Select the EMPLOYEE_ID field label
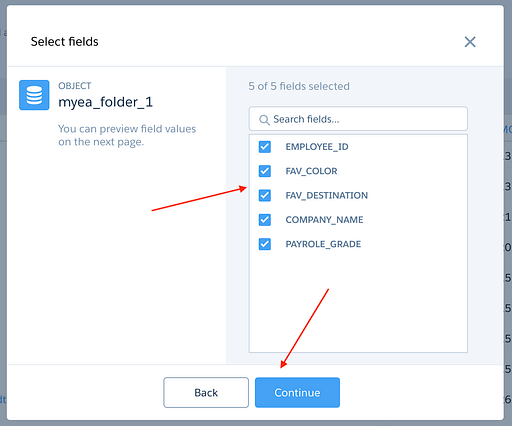512x426 pixels. click(317, 147)
